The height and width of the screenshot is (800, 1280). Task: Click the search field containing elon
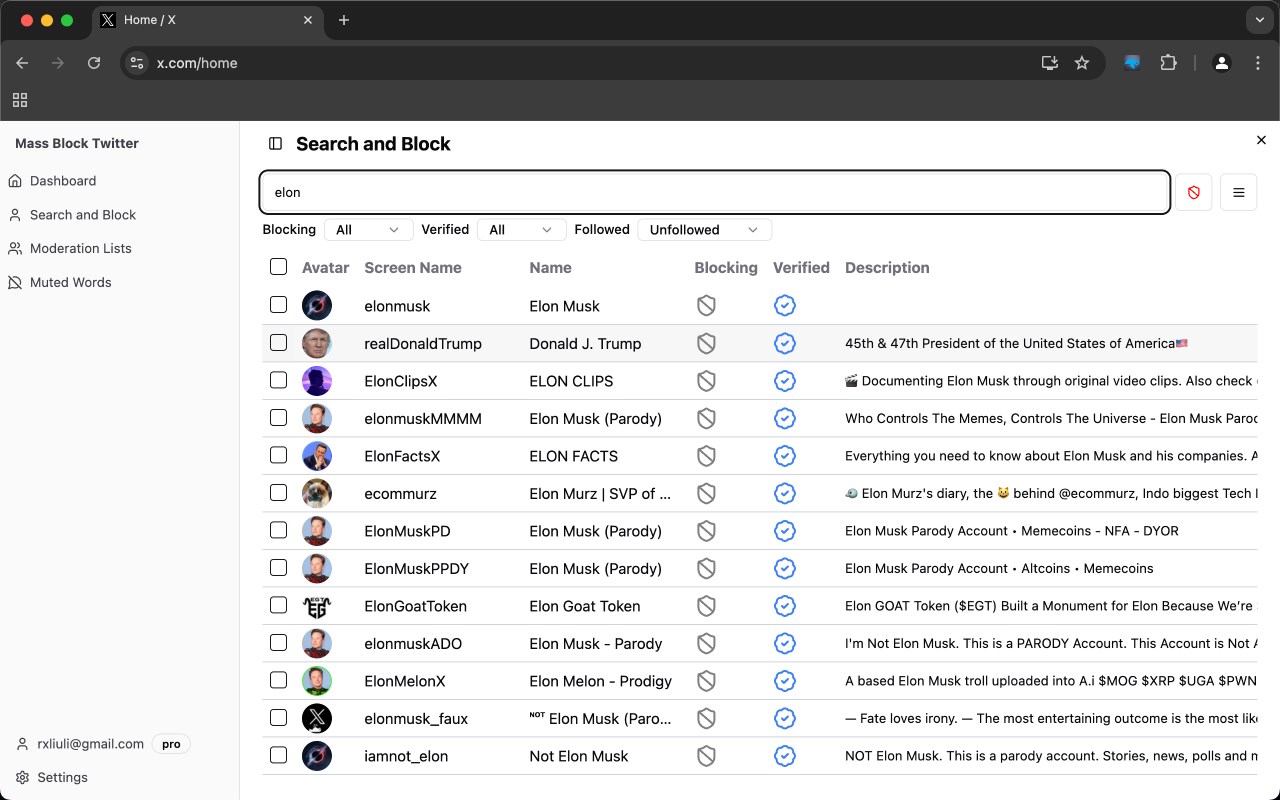pos(714,192)
